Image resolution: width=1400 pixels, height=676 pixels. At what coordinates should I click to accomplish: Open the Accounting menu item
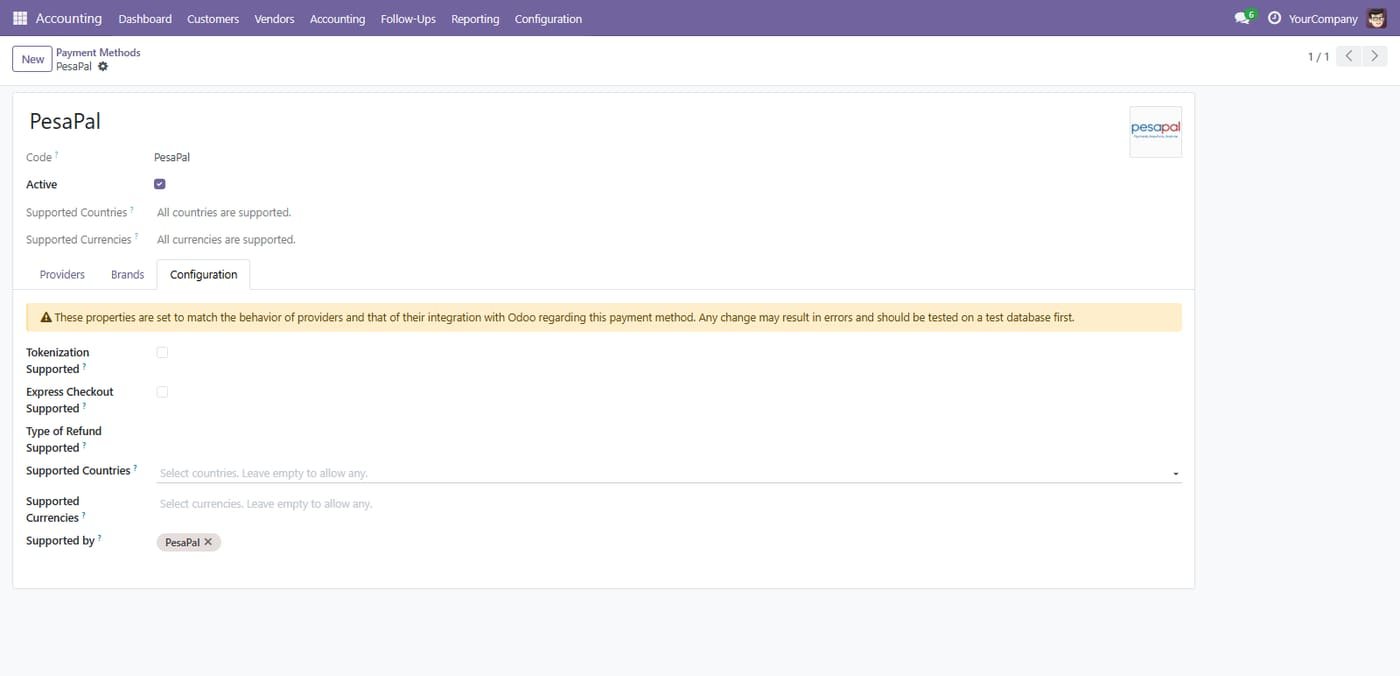337,19
